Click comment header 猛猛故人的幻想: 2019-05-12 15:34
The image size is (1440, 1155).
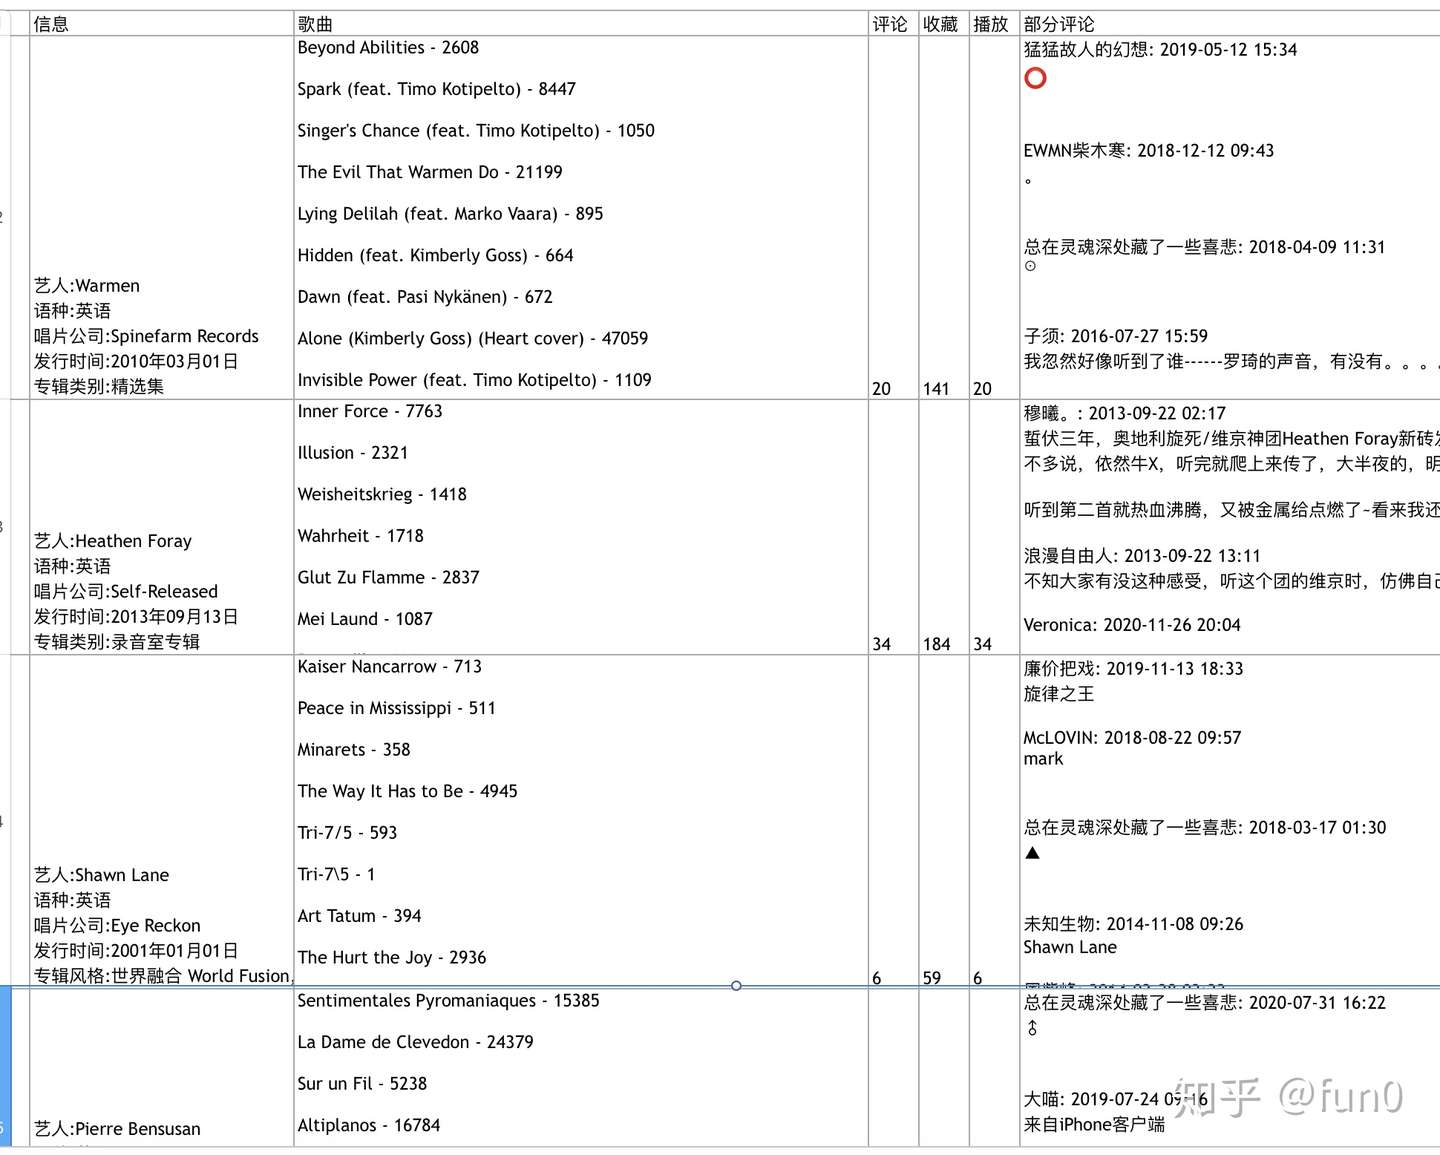[x=1160, y=50]
